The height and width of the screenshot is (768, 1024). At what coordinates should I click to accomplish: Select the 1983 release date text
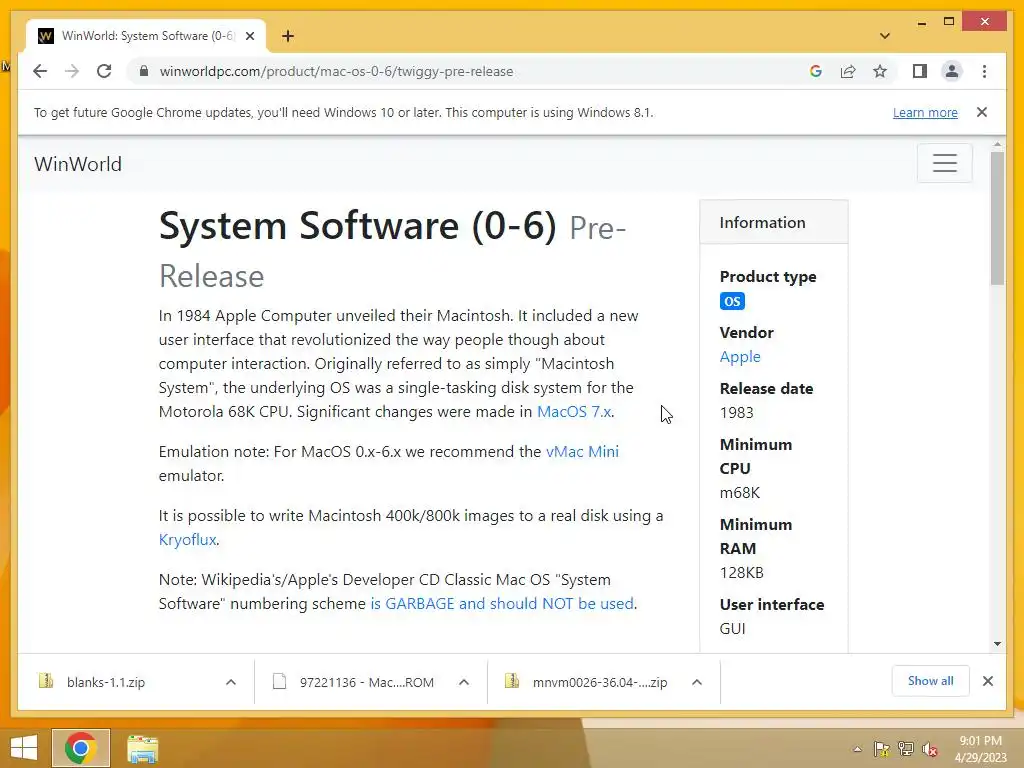click(737, 413)
